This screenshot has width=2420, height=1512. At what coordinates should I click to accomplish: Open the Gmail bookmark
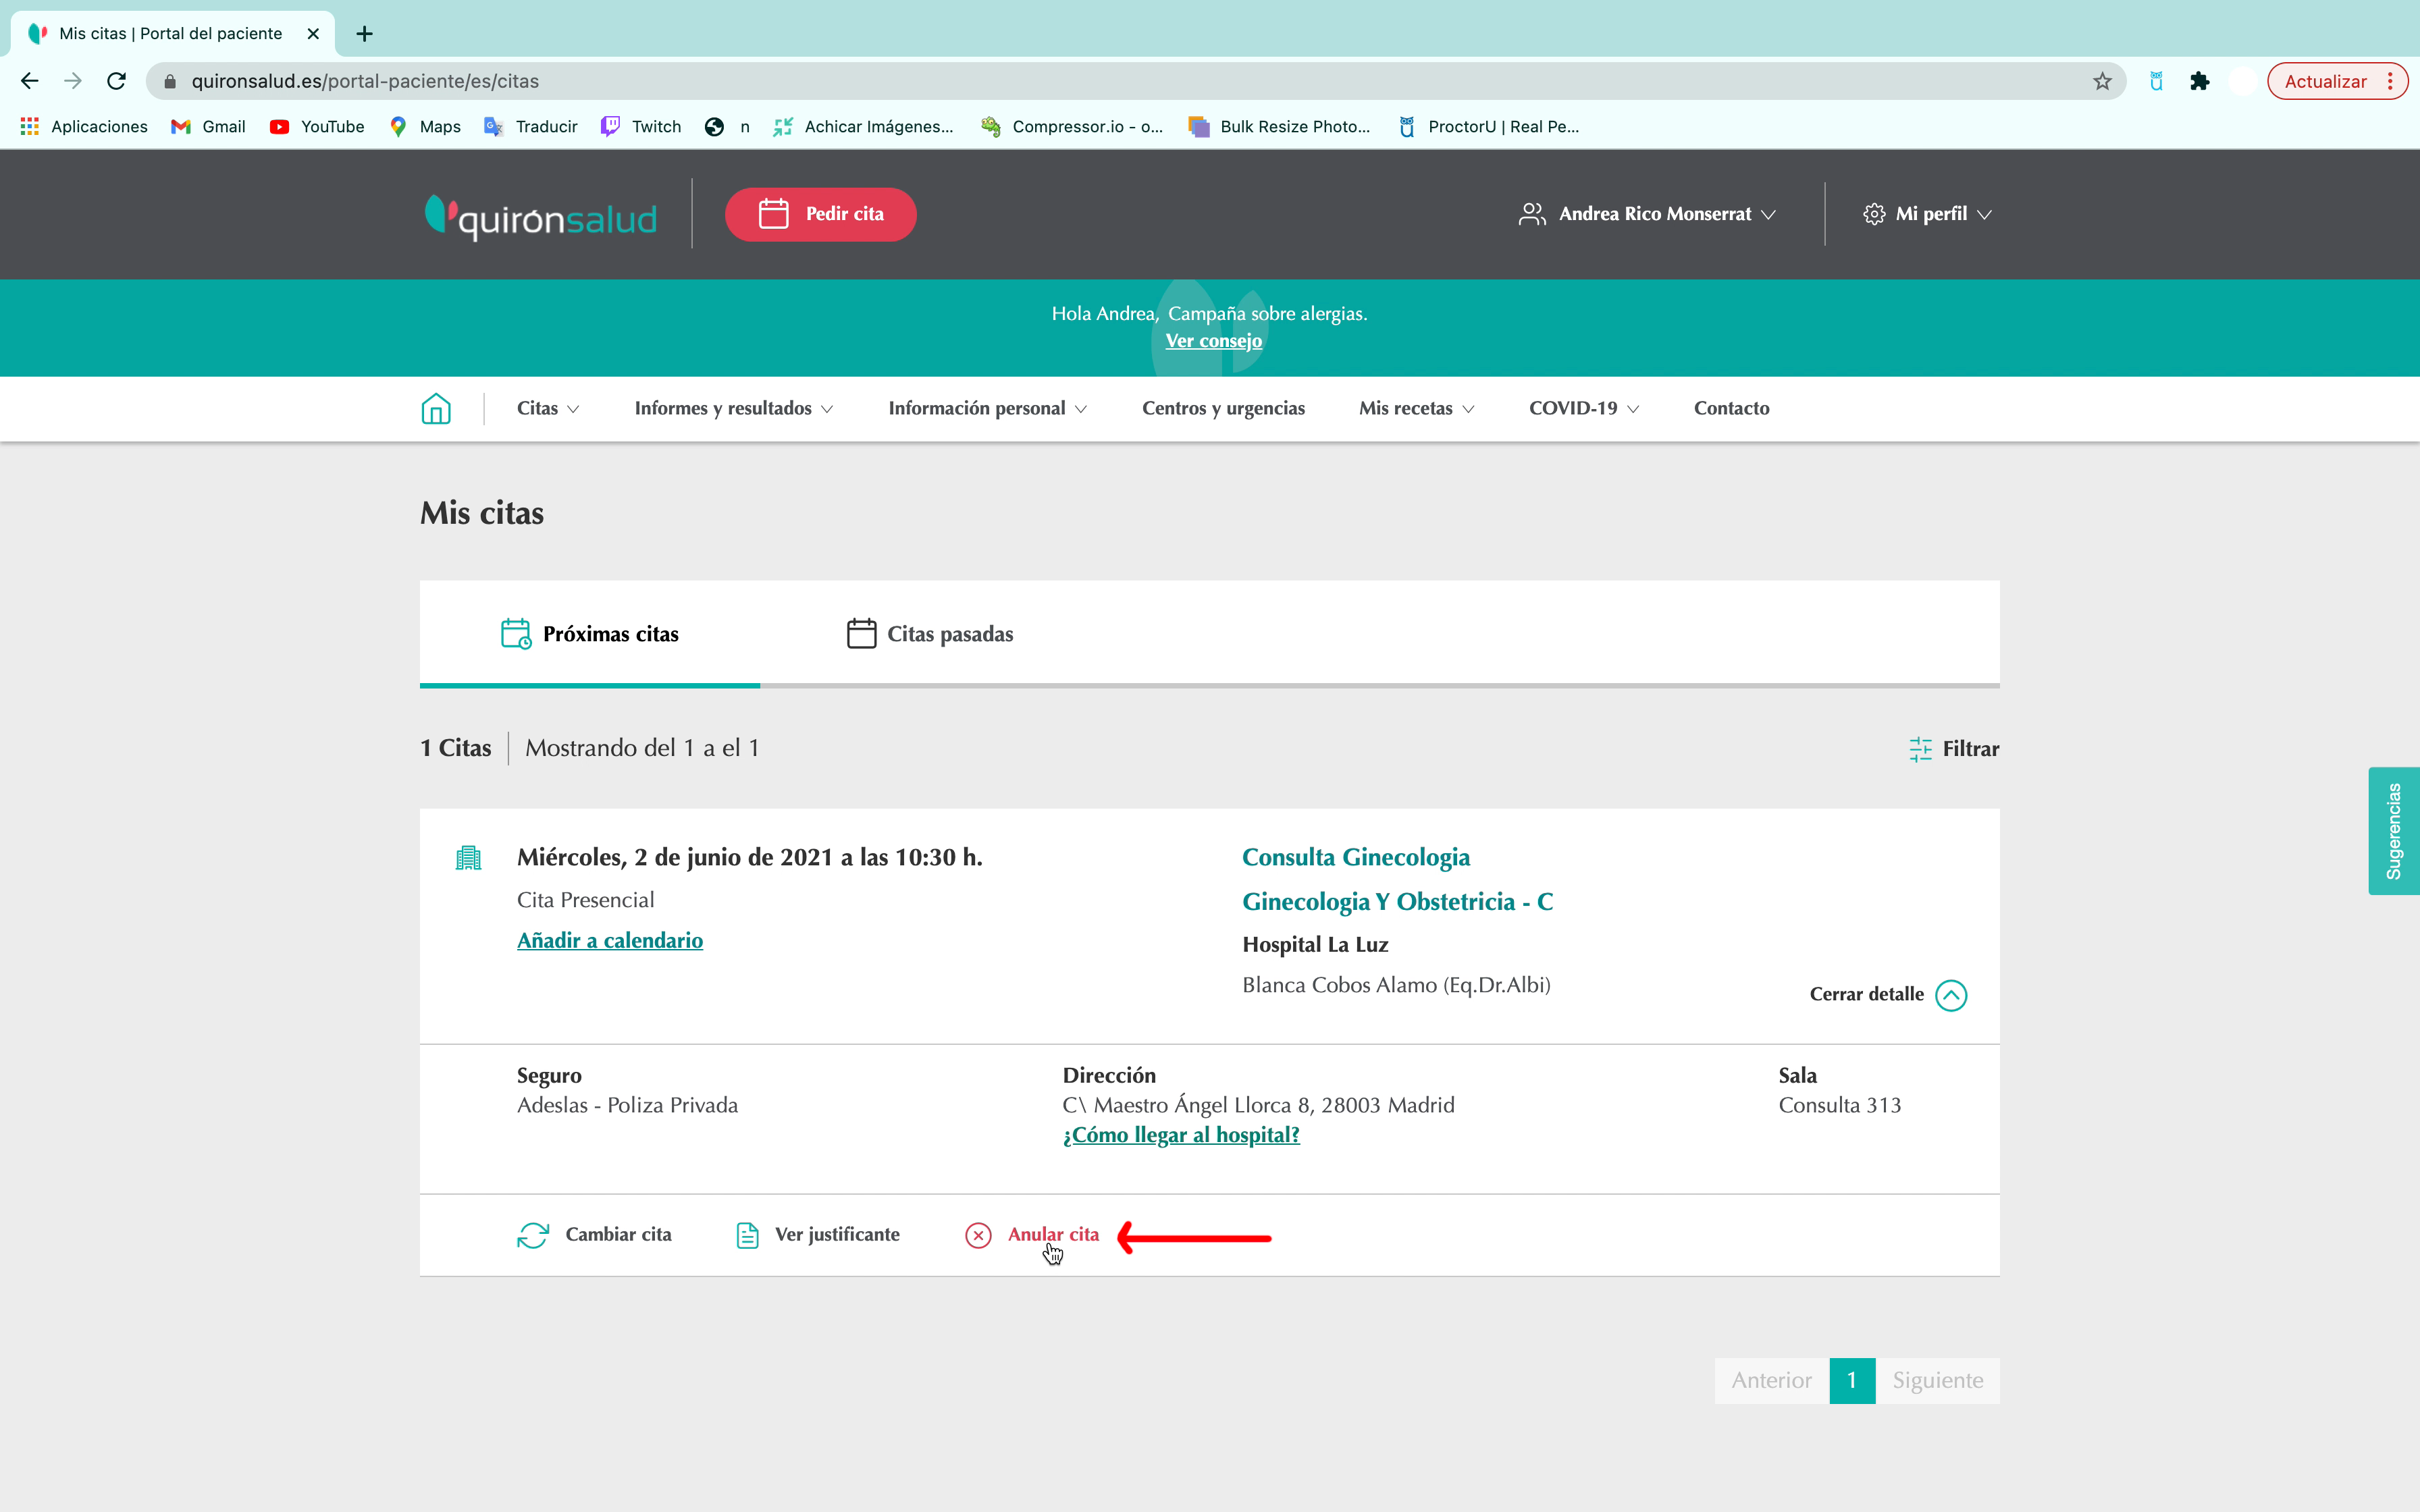(x=208, y=126)
